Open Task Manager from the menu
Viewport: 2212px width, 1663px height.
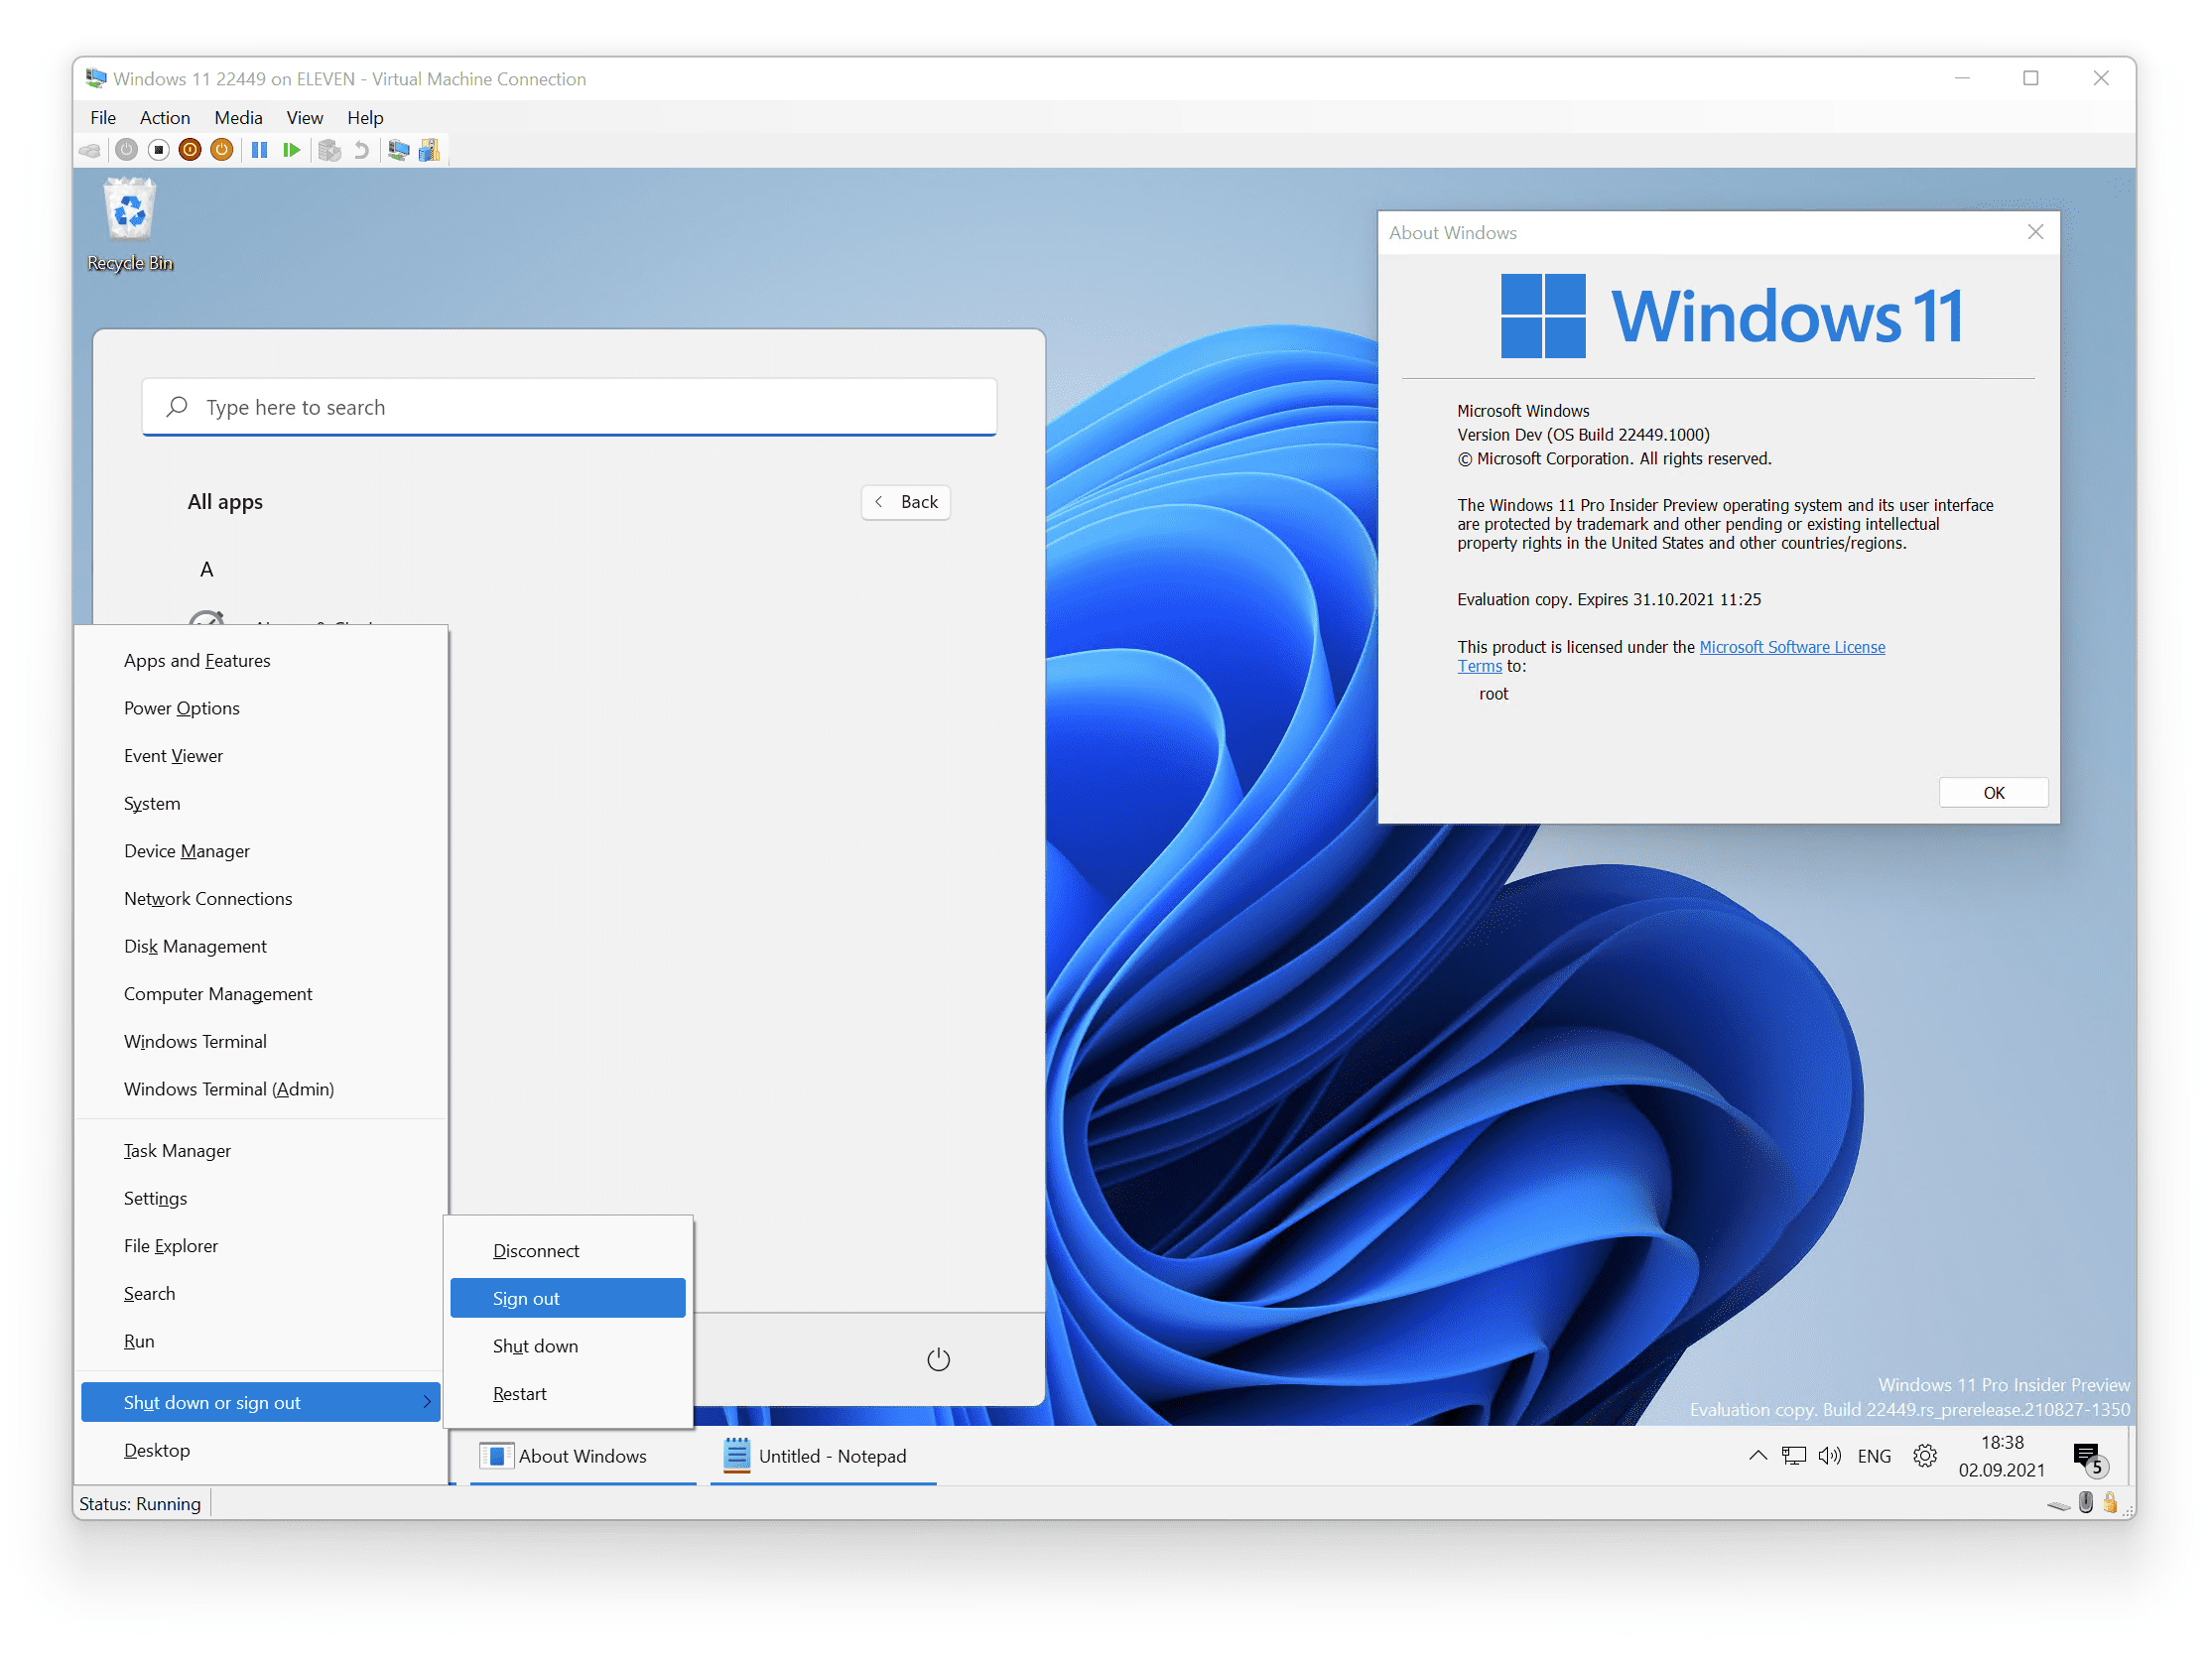pyautogui.click(x=261, y=1151)
